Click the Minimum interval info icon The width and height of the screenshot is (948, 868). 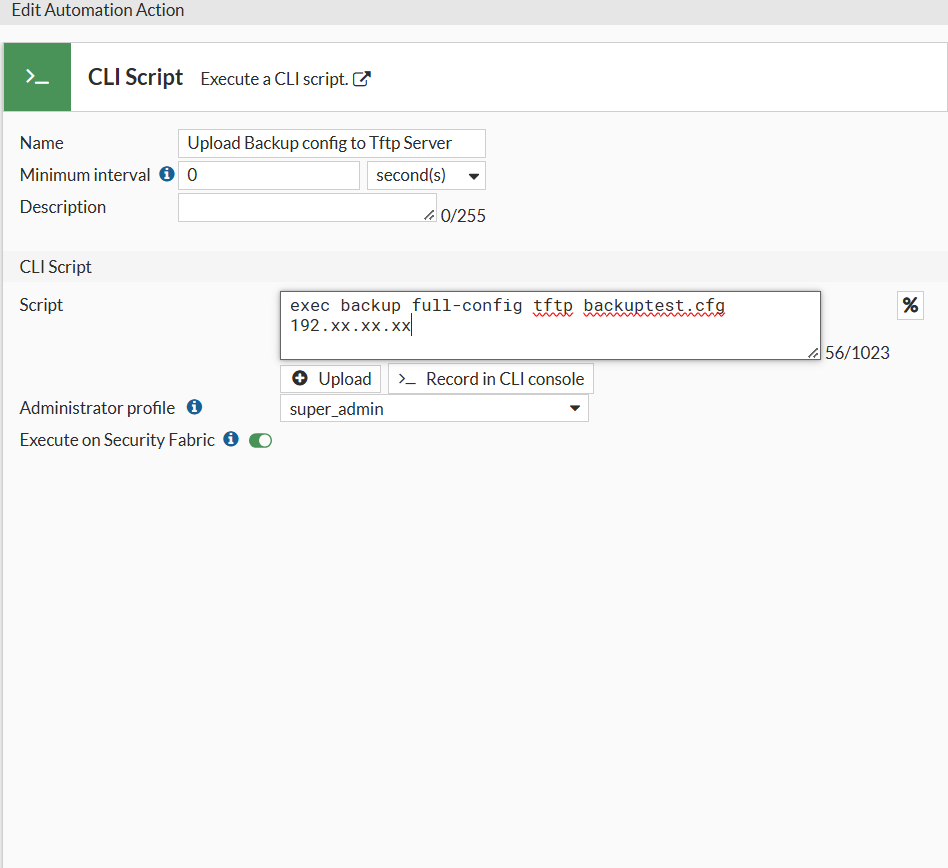167,174
